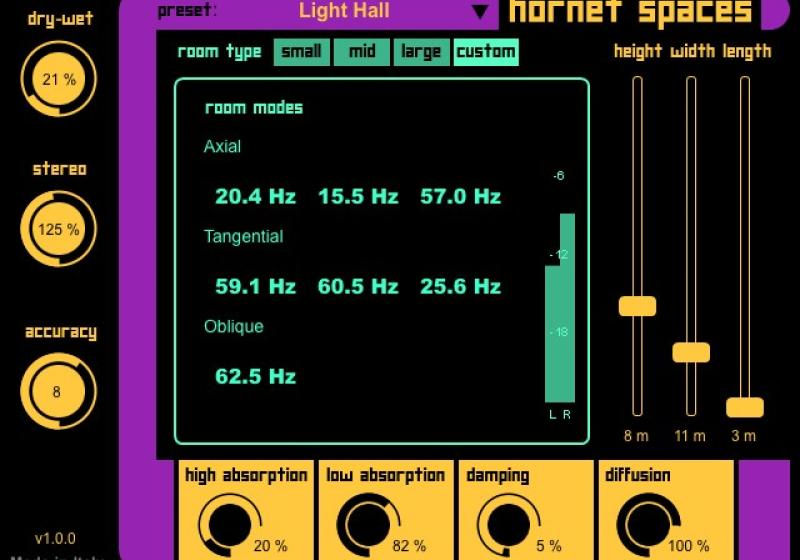Click the room modes heading

click(254, 108)
